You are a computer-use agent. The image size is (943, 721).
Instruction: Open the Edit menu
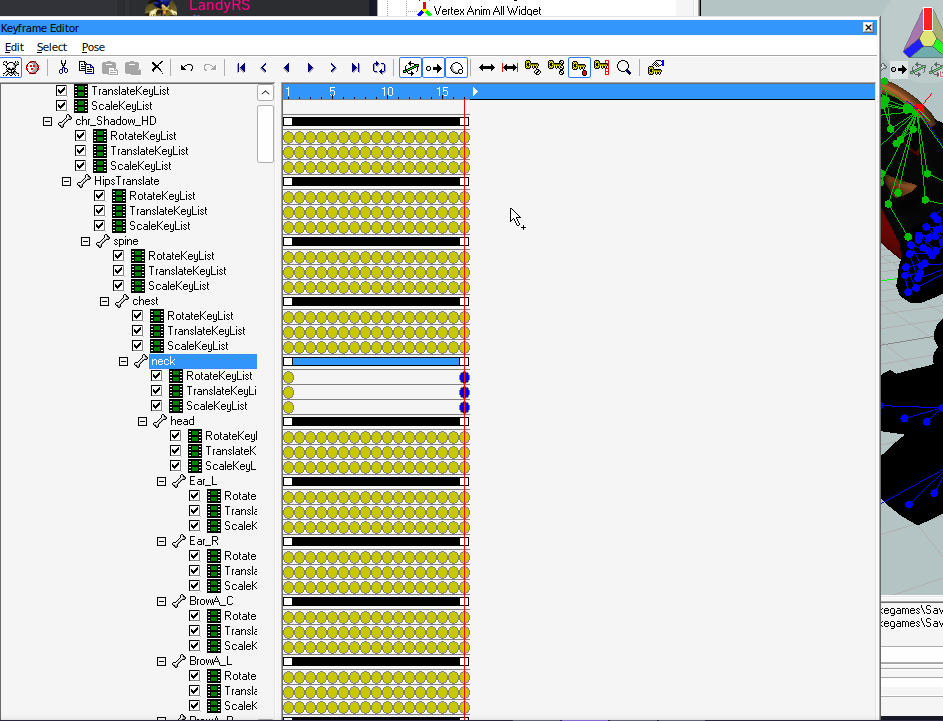[x=14, y=47]
